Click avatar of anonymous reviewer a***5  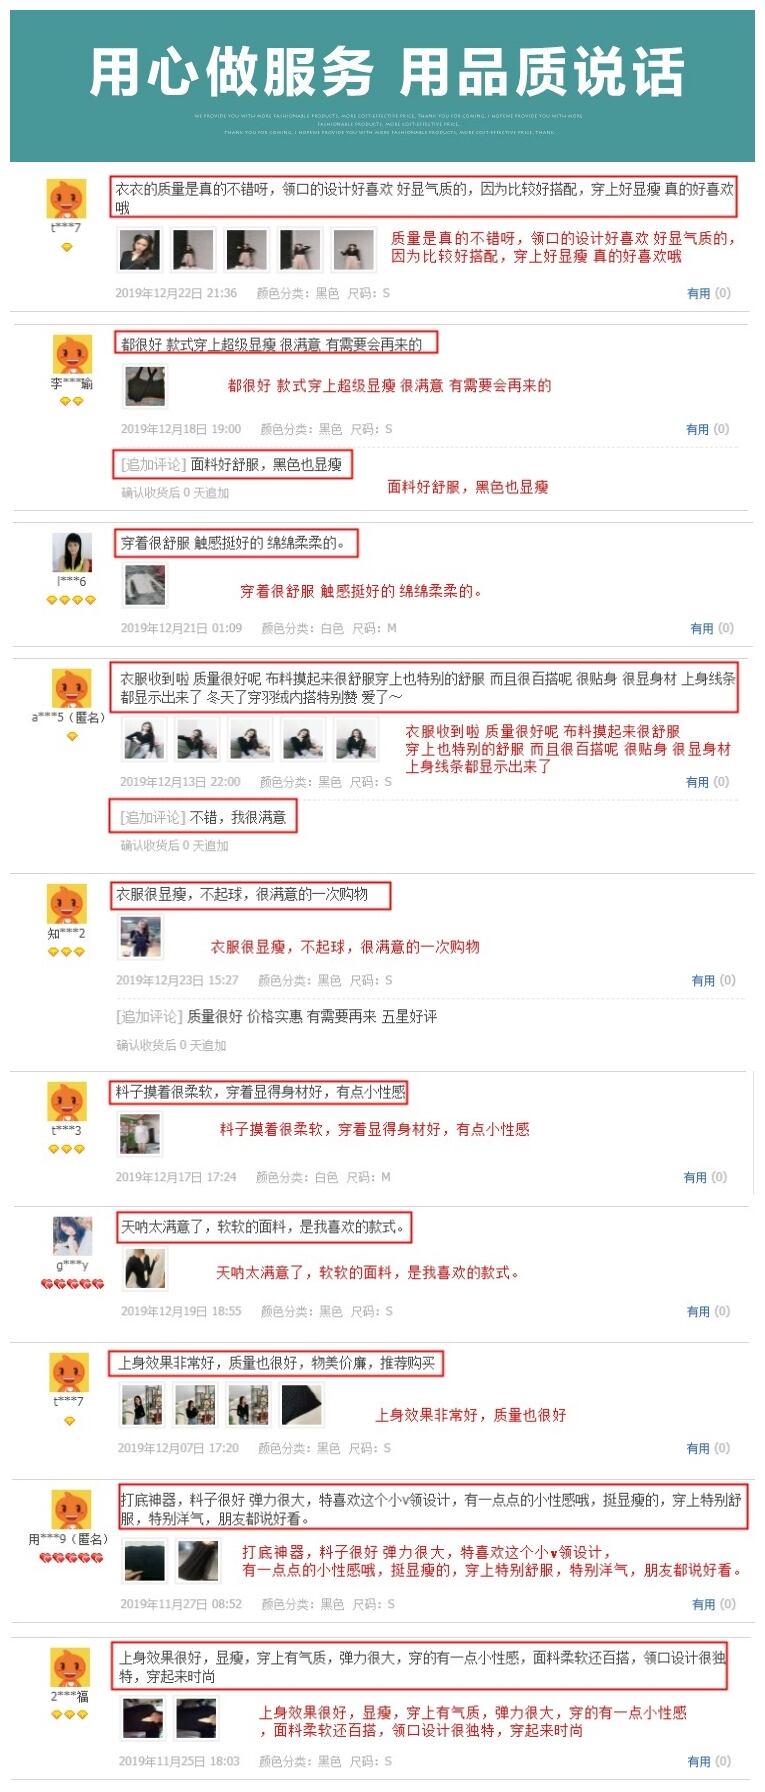(72, 689)
